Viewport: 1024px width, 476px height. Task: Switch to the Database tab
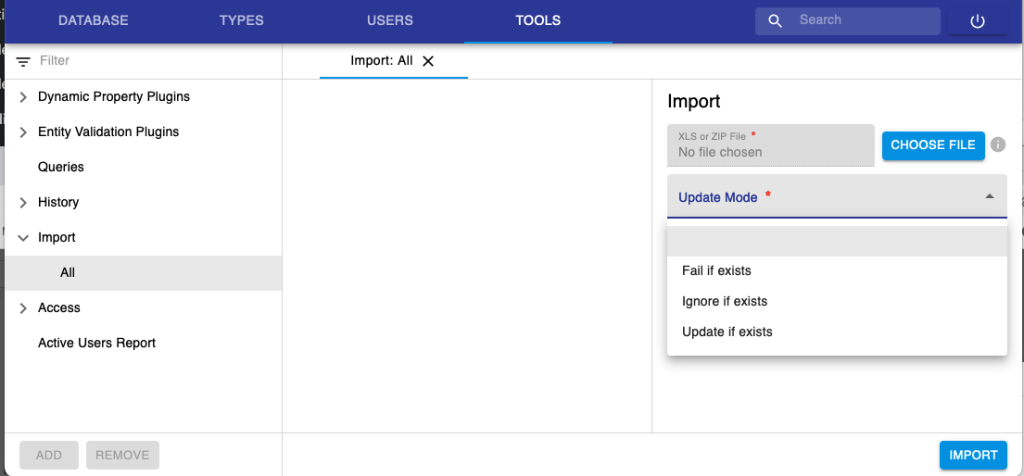tap(93, 20)
